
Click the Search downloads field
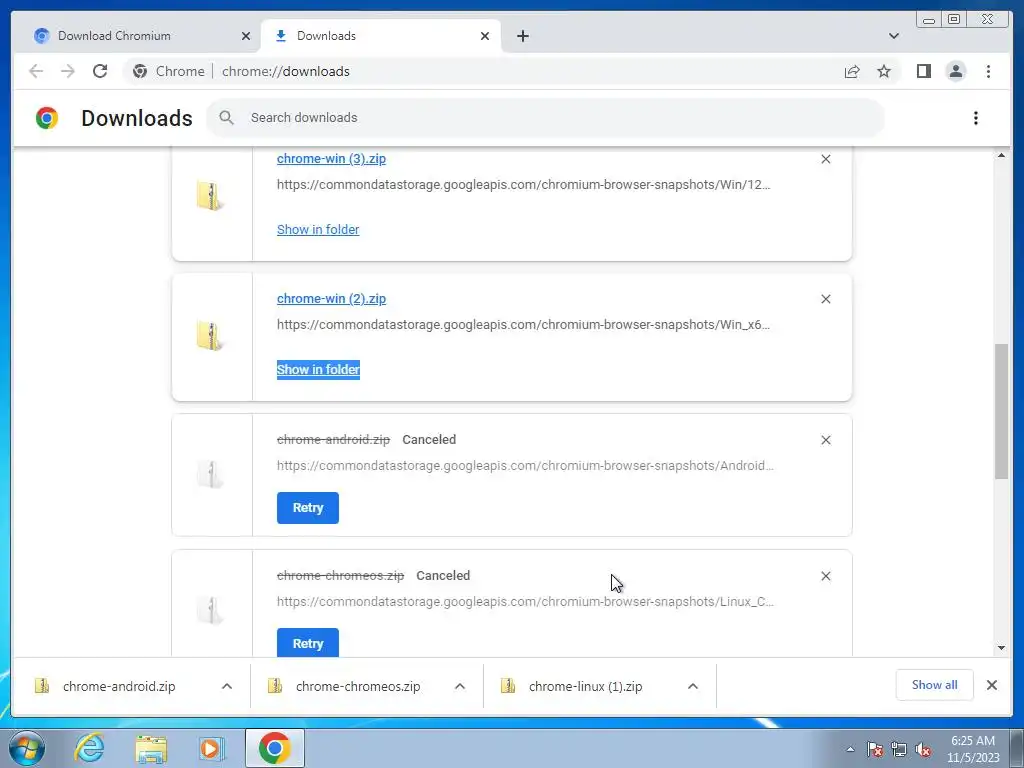pos(545,118)
